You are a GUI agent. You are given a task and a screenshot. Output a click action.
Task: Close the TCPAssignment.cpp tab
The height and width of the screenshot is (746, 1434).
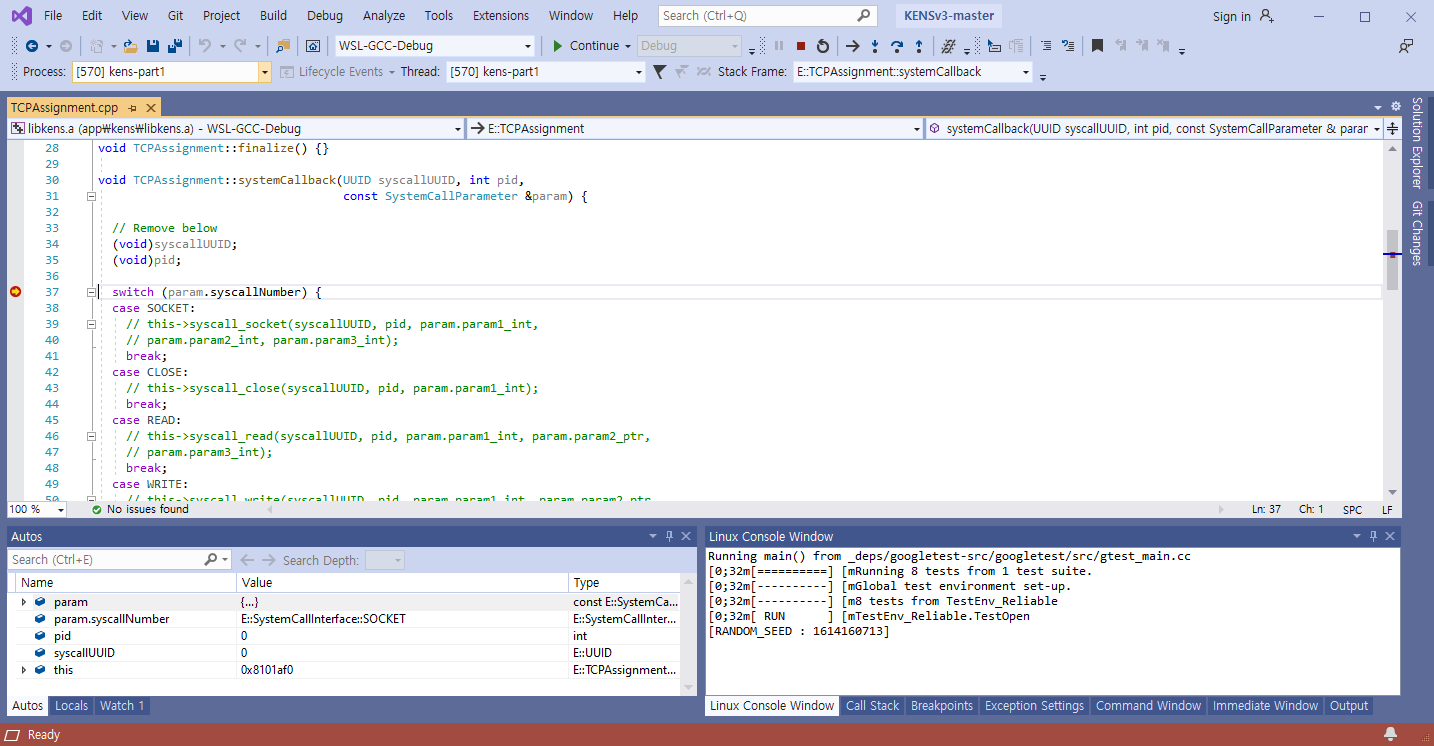coord(151,108)
